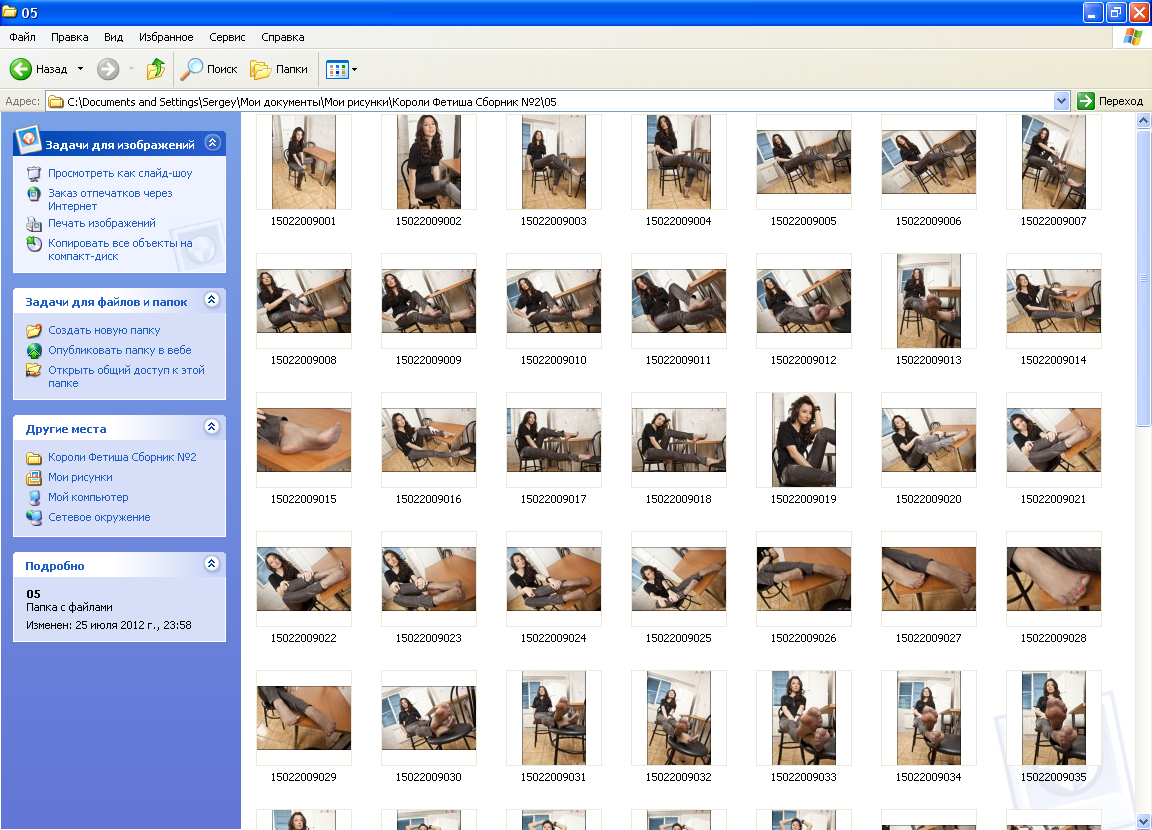Open the Правка menu
The width and height of the screenshot is (1152, 830).
(x=70, y=37)
